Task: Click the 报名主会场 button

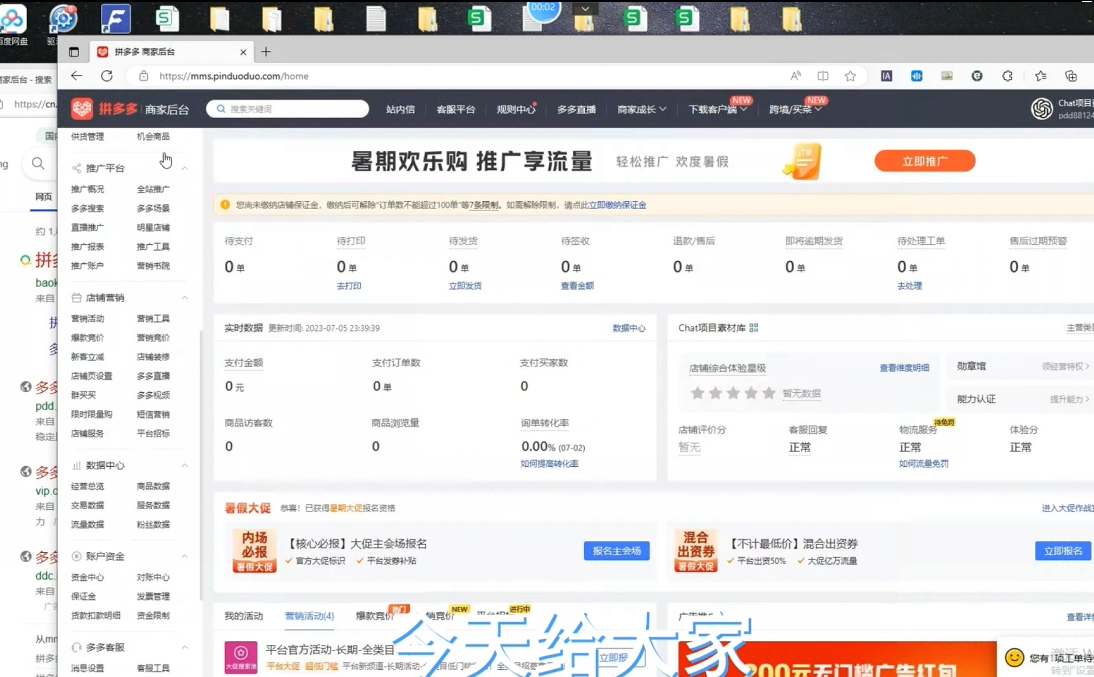Action: (x=616, y=551)
